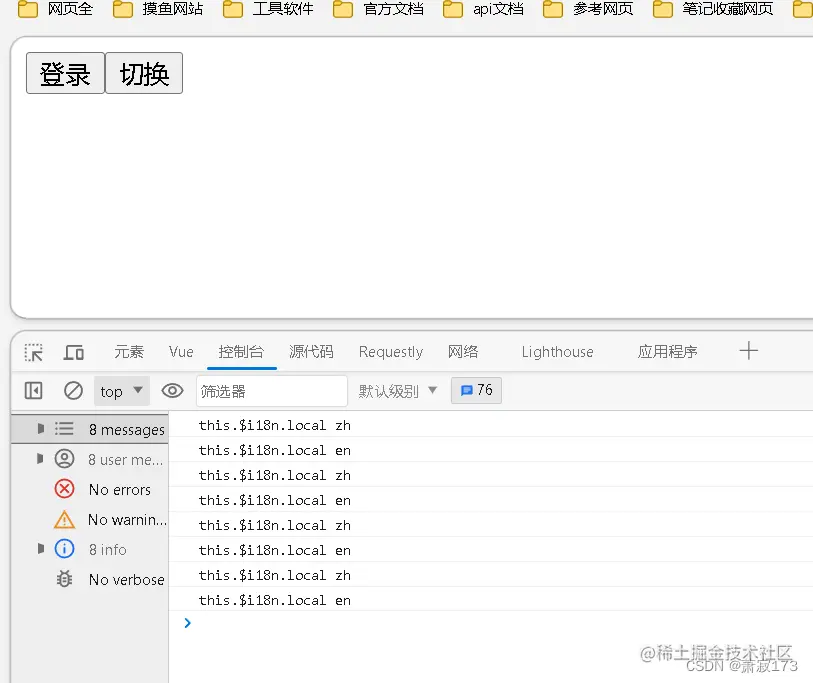Click the user messages person icon

64,459
